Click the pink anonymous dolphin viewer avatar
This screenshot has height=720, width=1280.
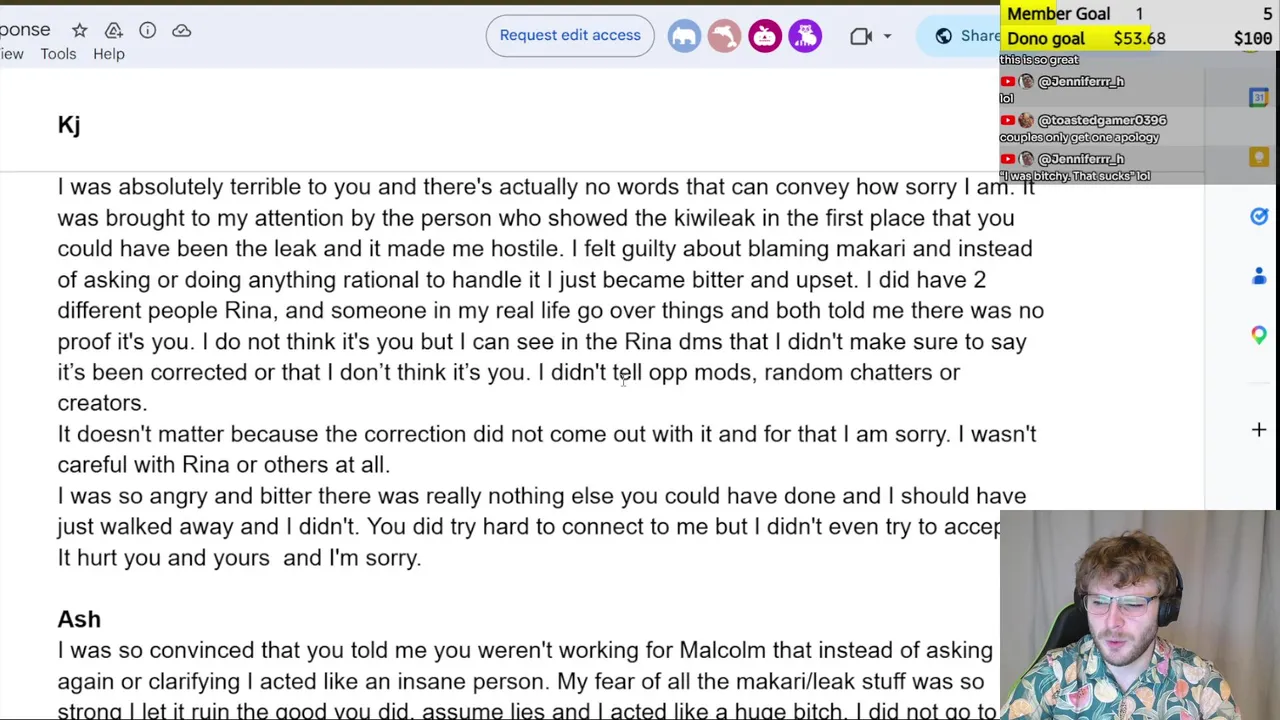(724, 37)
